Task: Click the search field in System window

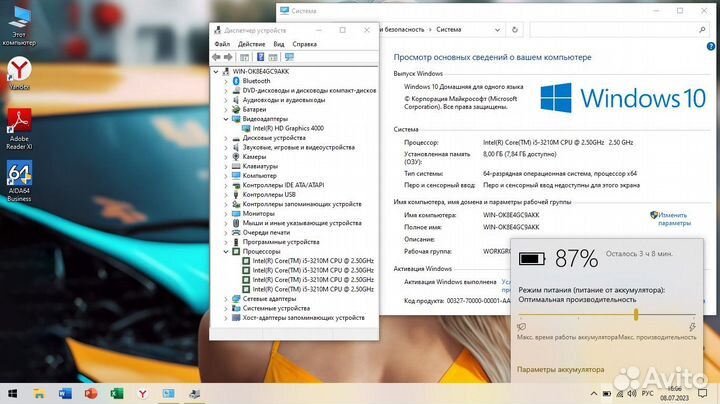Action: [618, 29]
